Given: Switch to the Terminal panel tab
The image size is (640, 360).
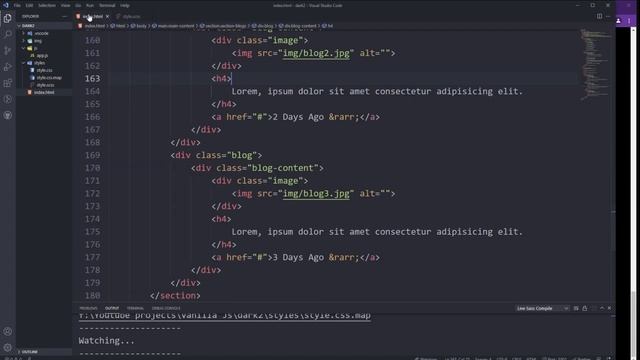Looking at the screenshot, I should pos(135,308).
